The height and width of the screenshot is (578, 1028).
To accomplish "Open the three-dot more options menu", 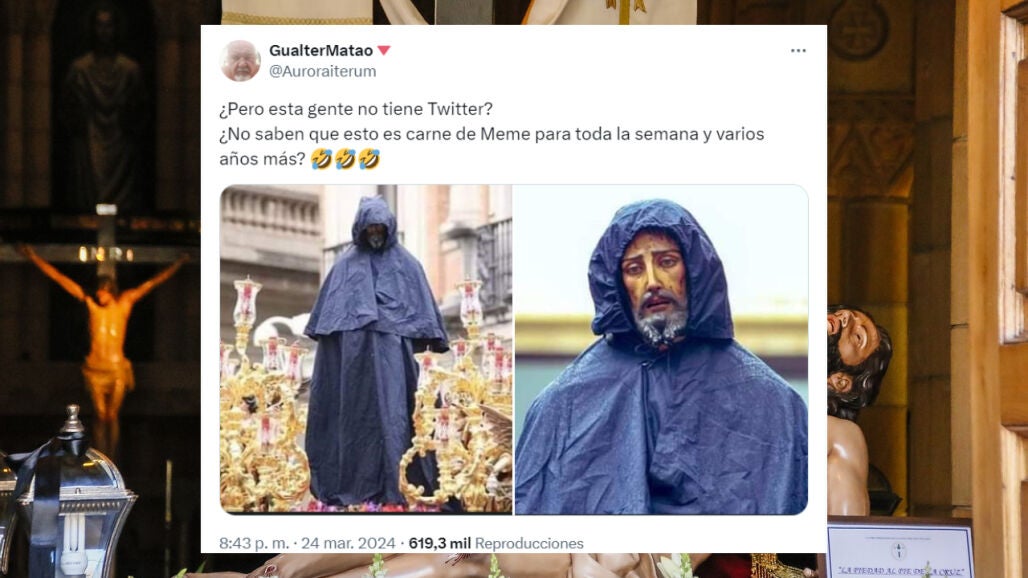I will (797, 50).
